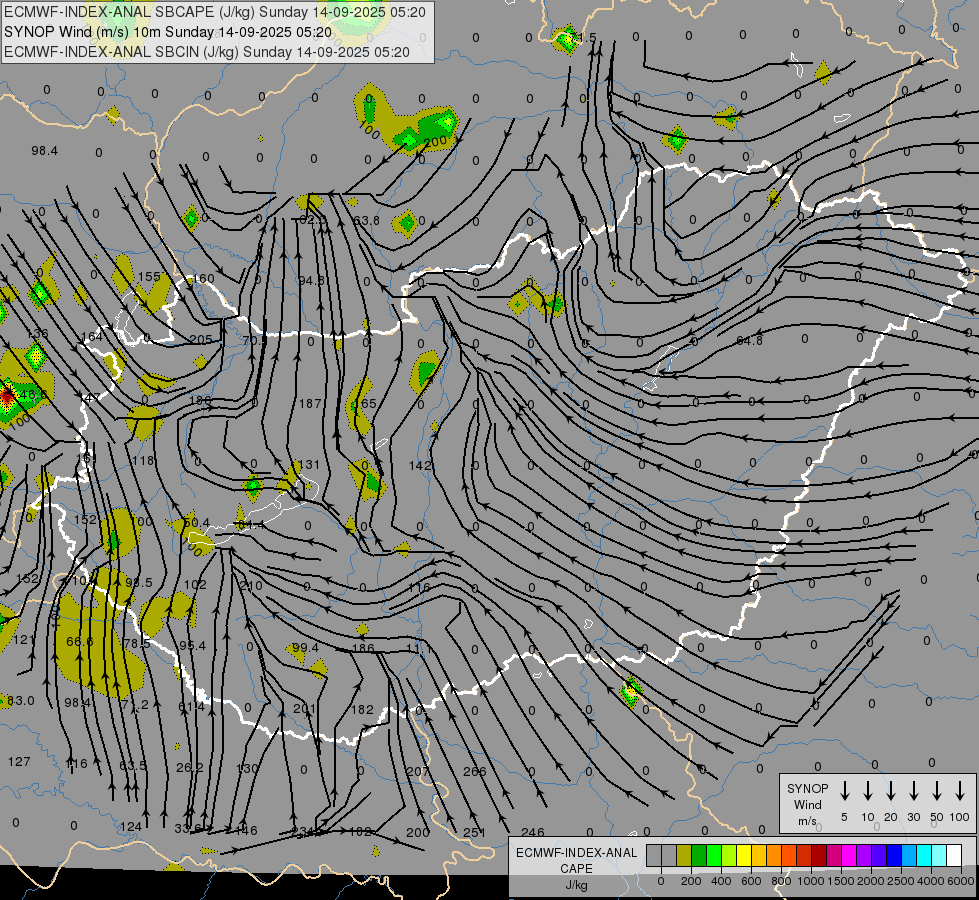Select the SBCIN title line in header
The image size is (979, 900).
coord(207,52)
